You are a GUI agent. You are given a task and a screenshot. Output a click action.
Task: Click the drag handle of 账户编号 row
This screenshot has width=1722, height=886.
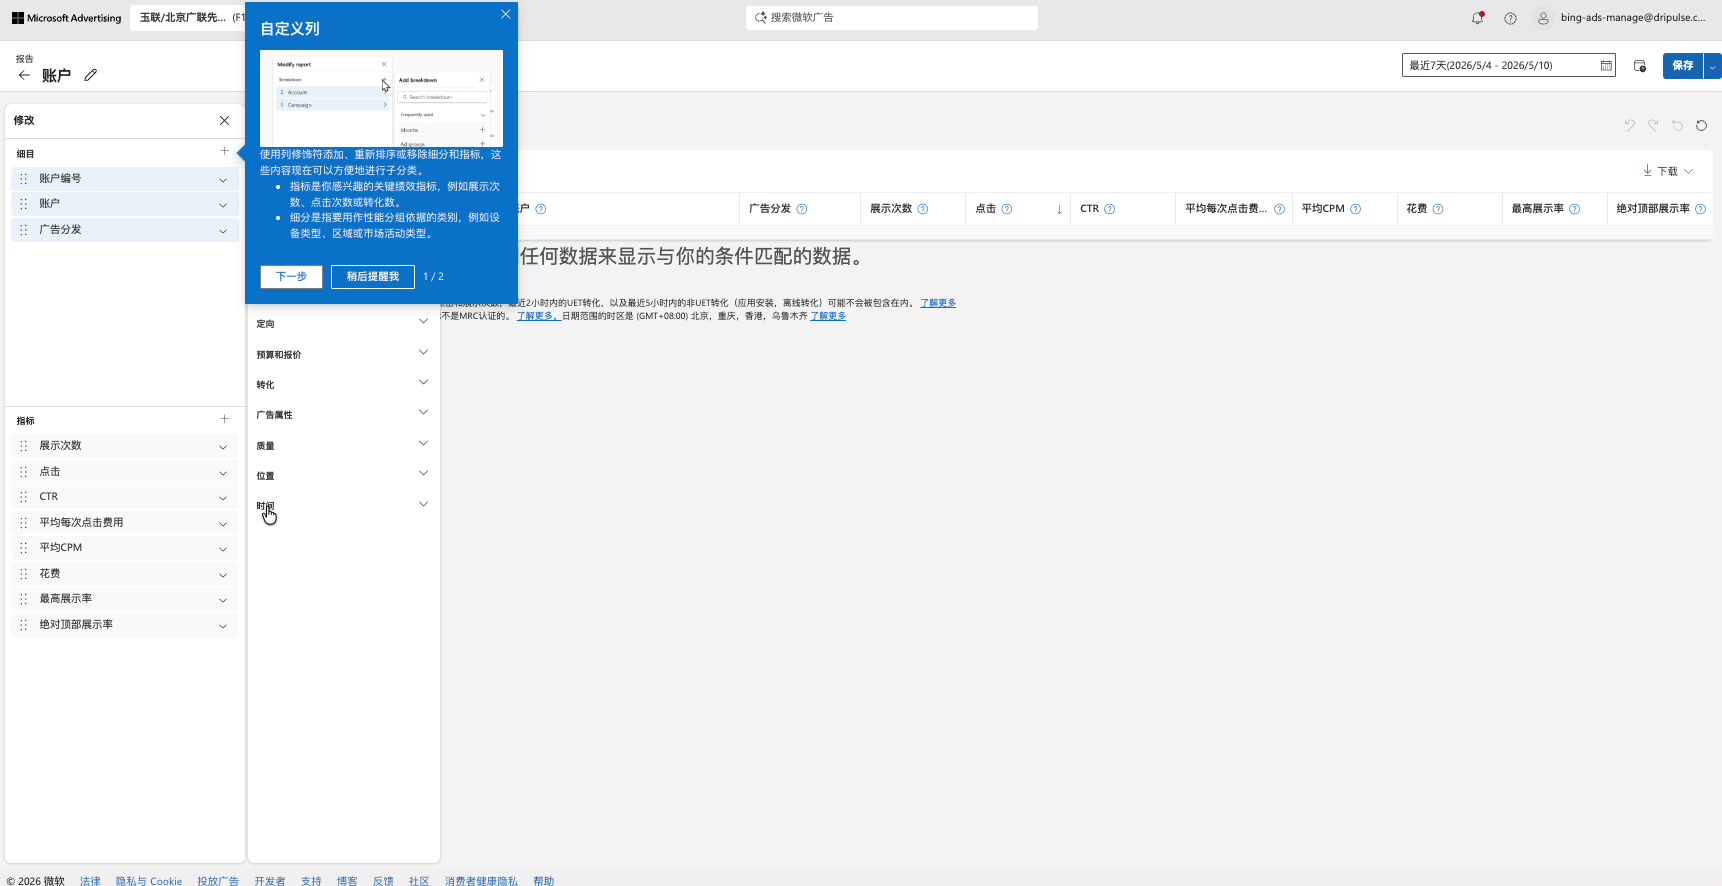[24, 179]
